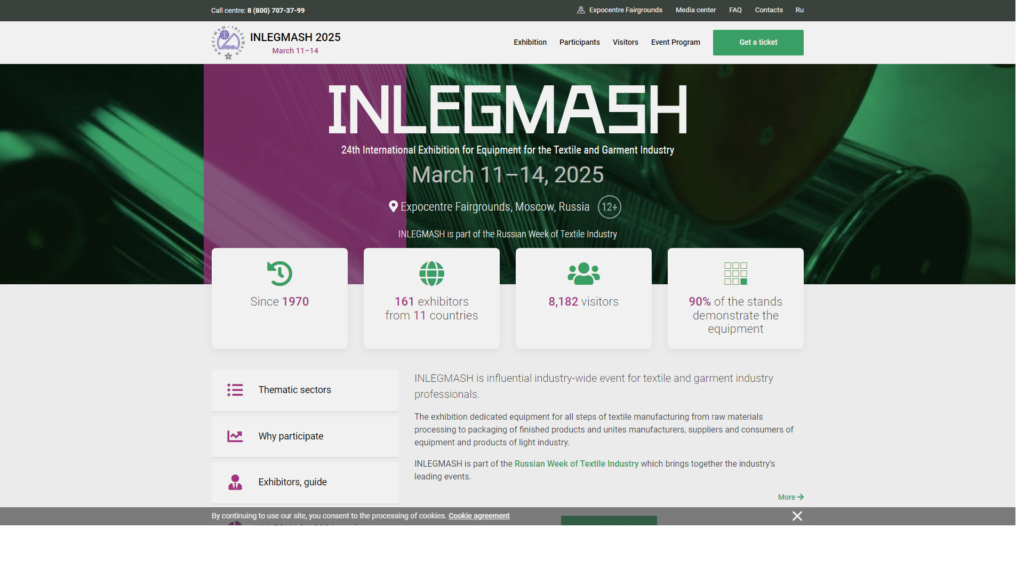The image size is (1024, 576).
Task: Click the Thematic sectors list icon
Action: tap(235, 390)
